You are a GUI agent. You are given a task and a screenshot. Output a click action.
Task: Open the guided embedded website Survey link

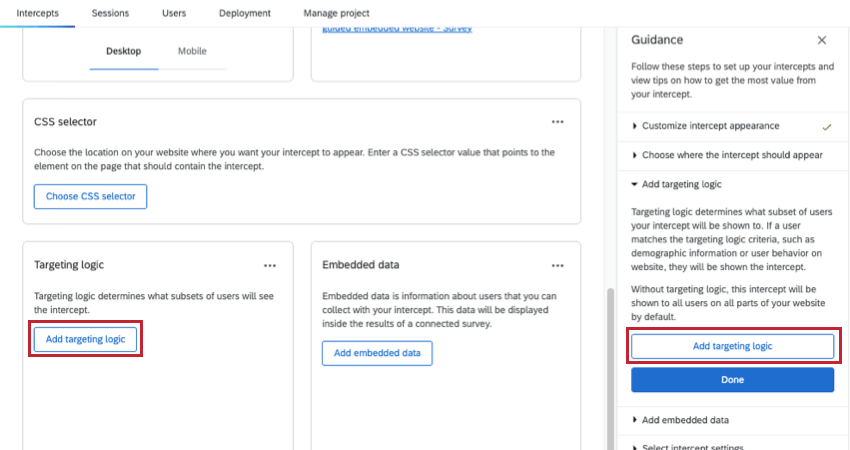397,28
